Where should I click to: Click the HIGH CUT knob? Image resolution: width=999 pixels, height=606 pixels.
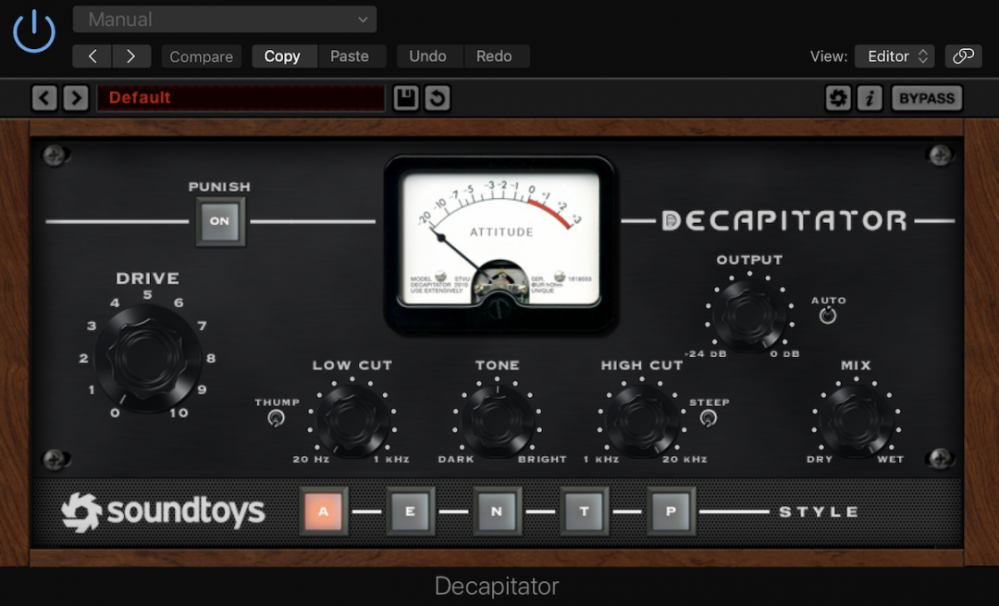tap(642, 419)
